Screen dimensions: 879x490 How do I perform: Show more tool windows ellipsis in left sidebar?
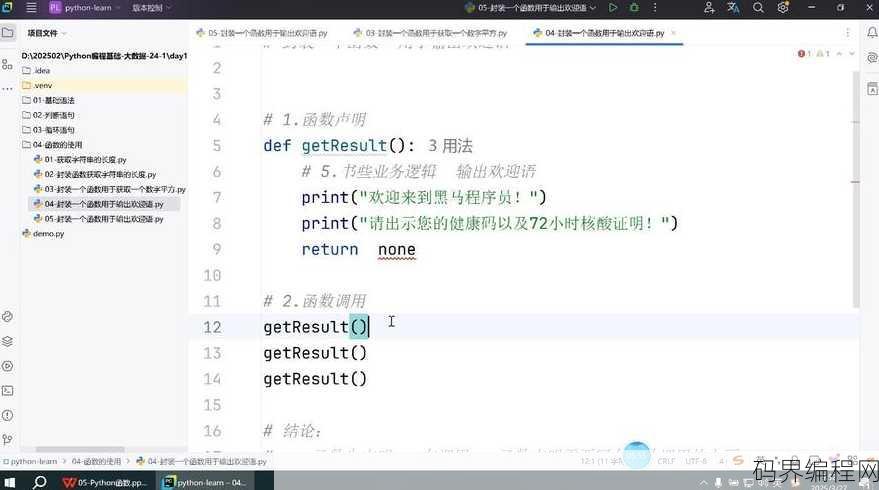(x=7, y=89)
